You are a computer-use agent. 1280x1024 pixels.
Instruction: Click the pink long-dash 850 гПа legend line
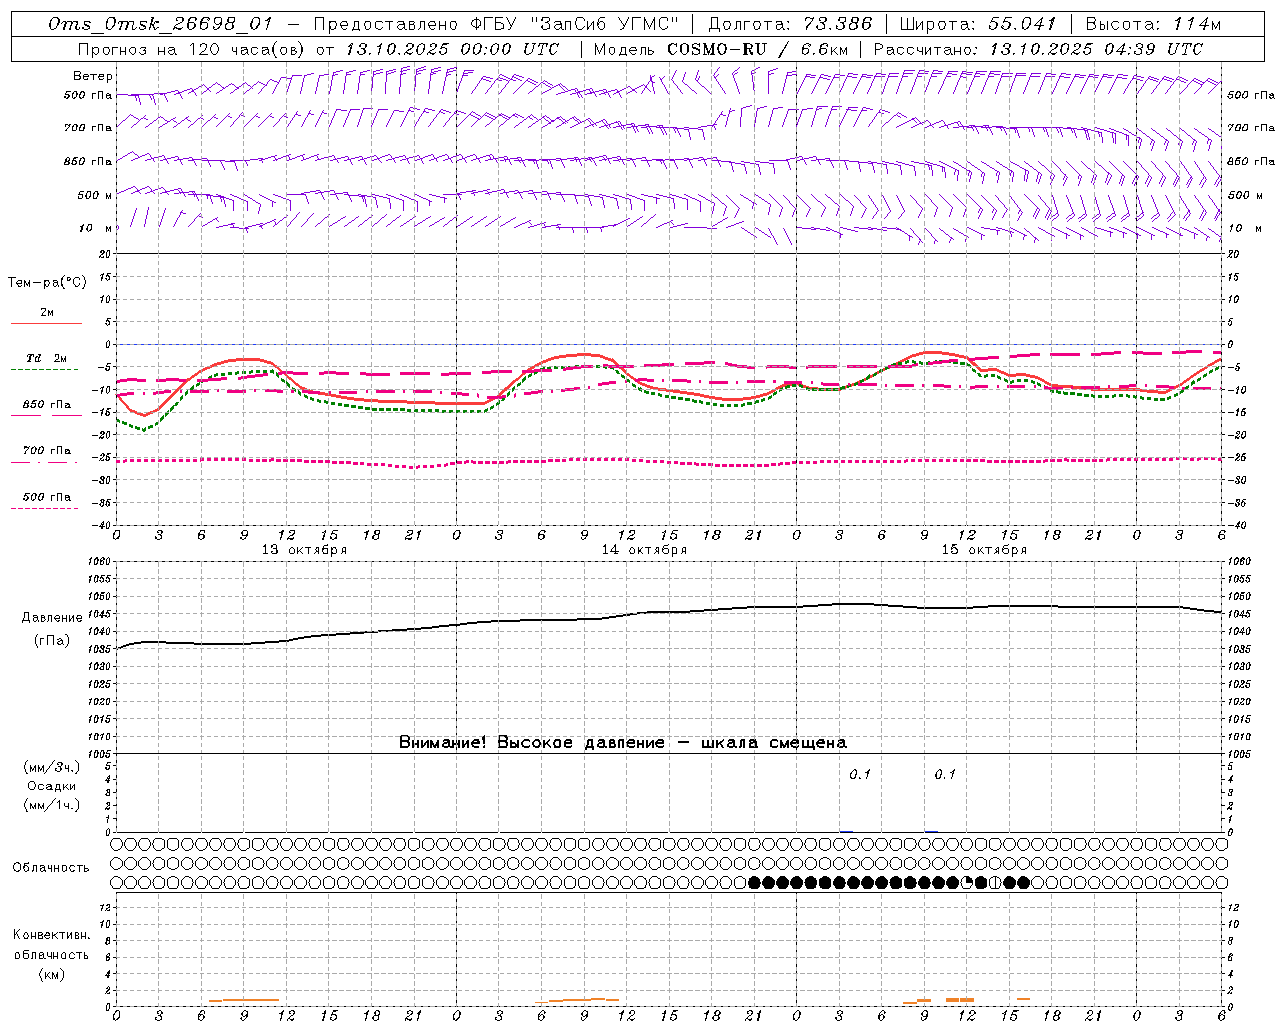(x=45, y=415)
